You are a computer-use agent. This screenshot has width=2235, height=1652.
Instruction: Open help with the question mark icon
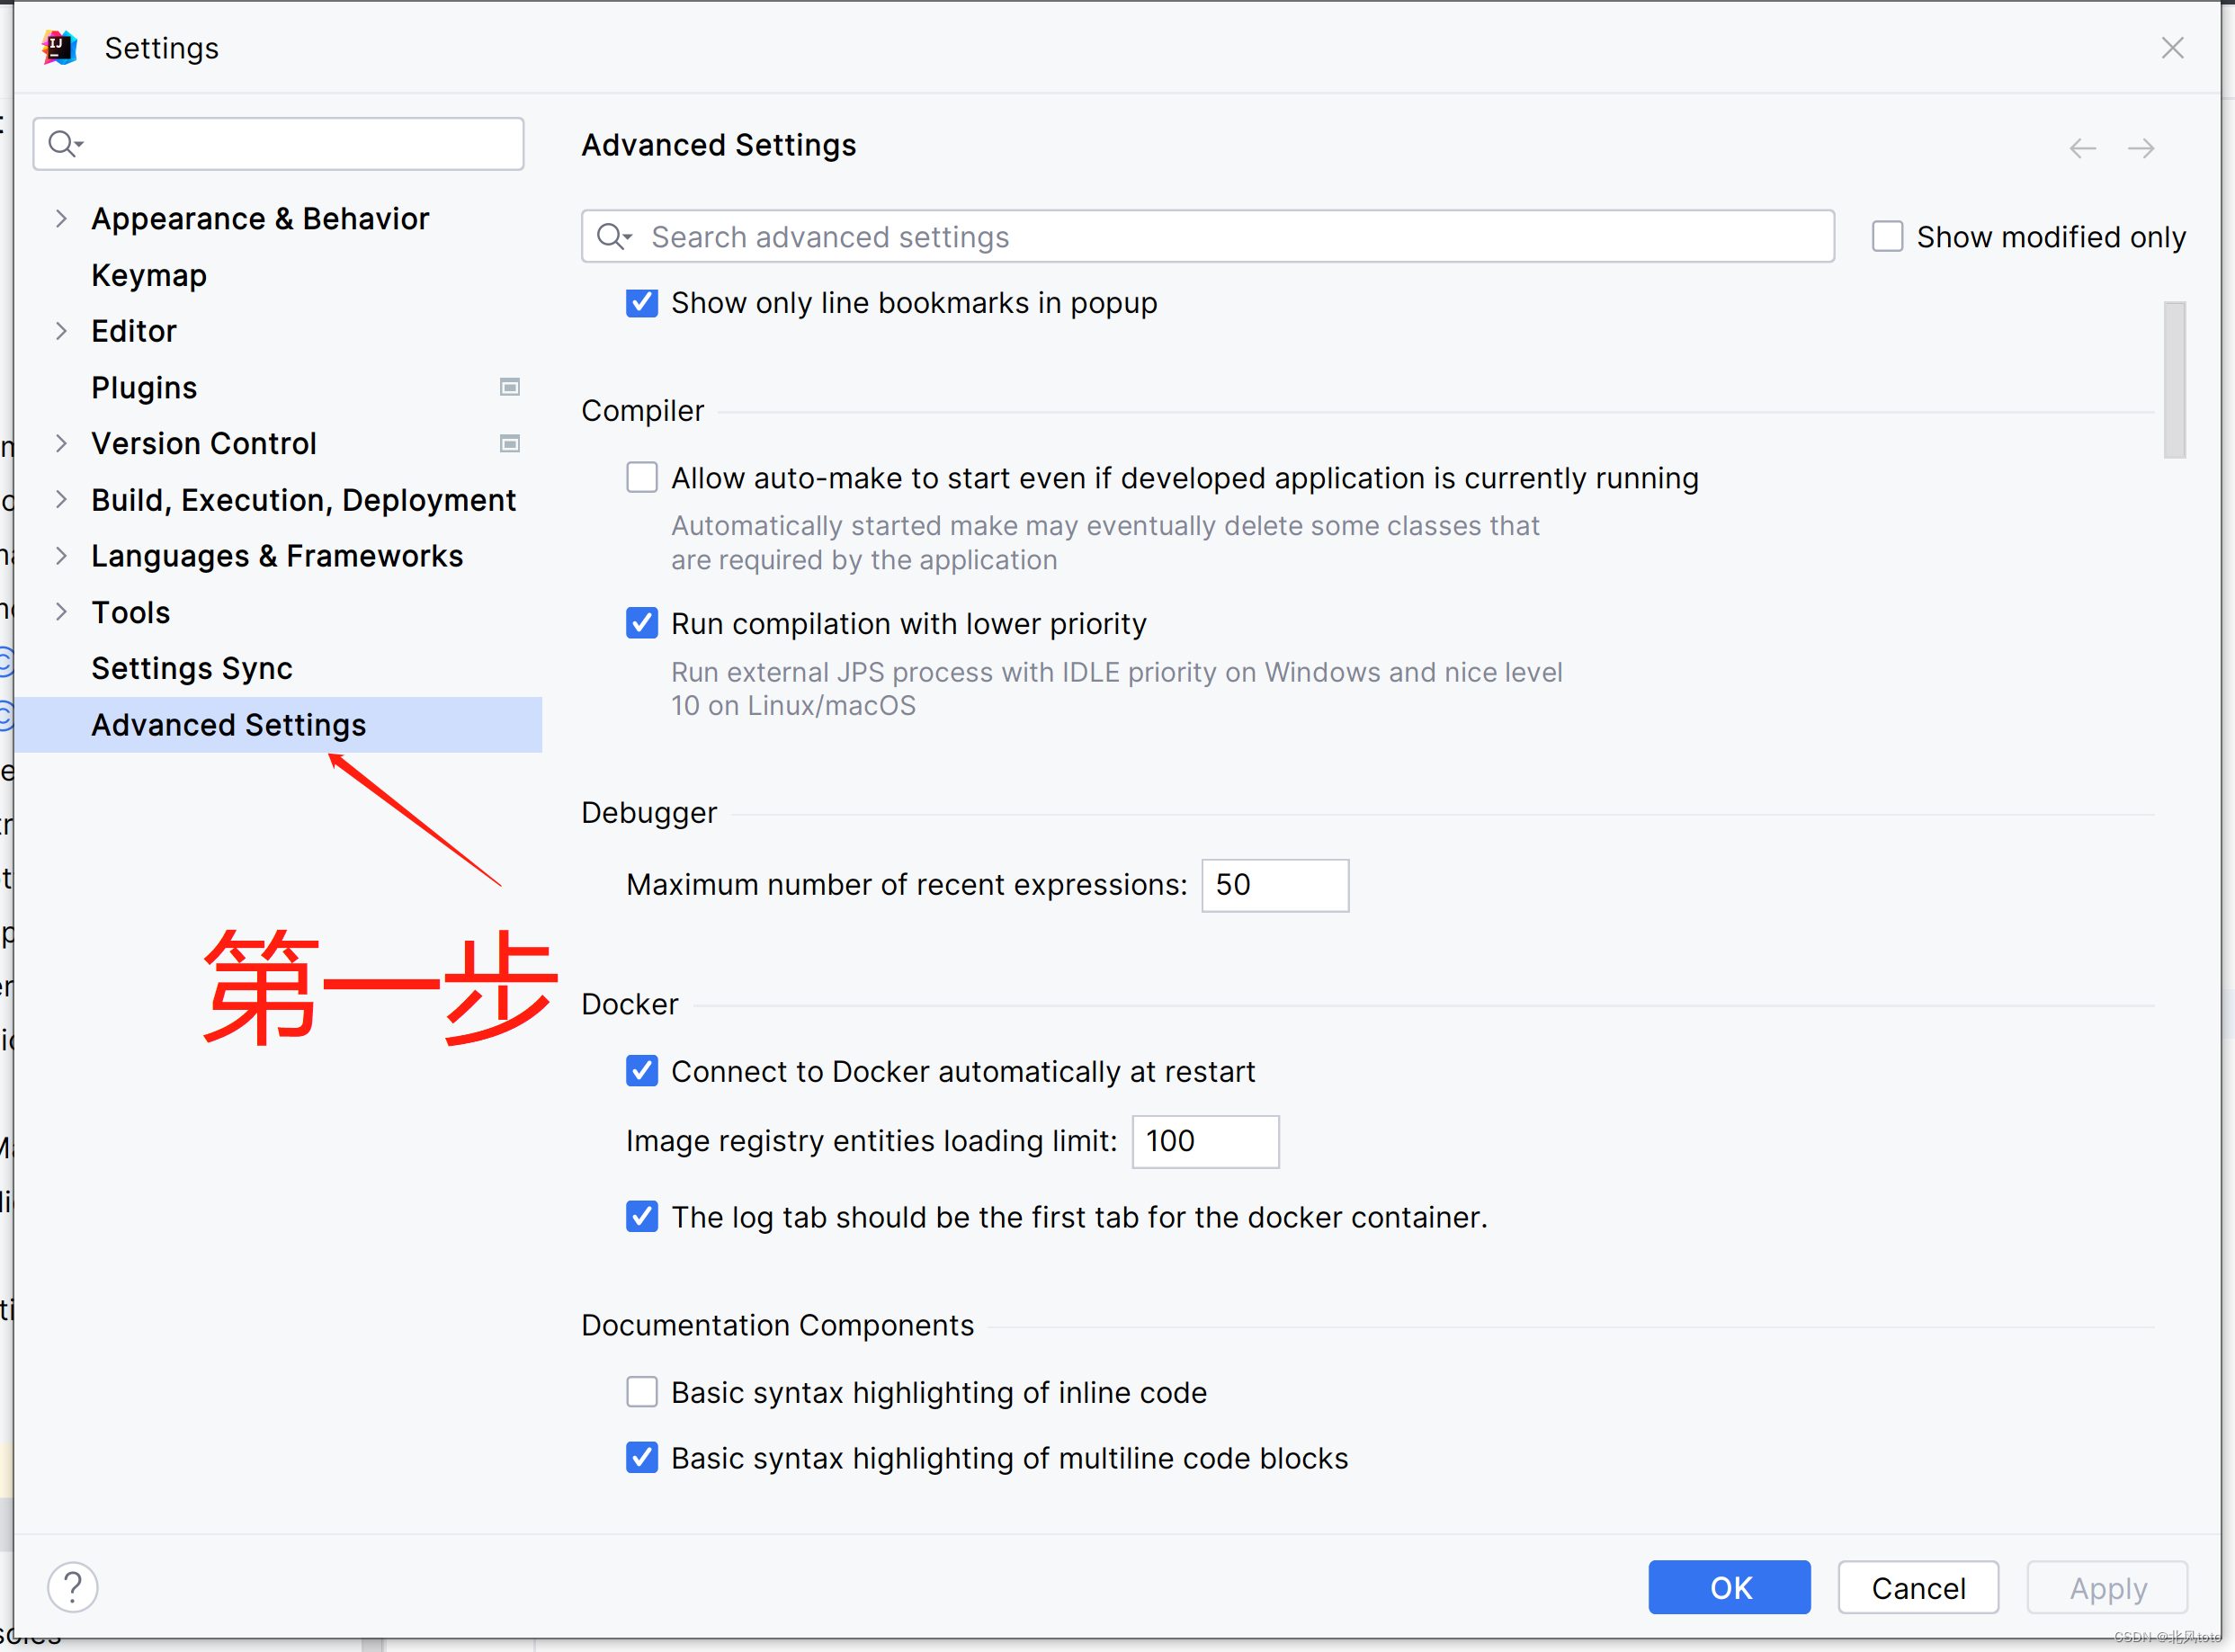(73, 1587)
